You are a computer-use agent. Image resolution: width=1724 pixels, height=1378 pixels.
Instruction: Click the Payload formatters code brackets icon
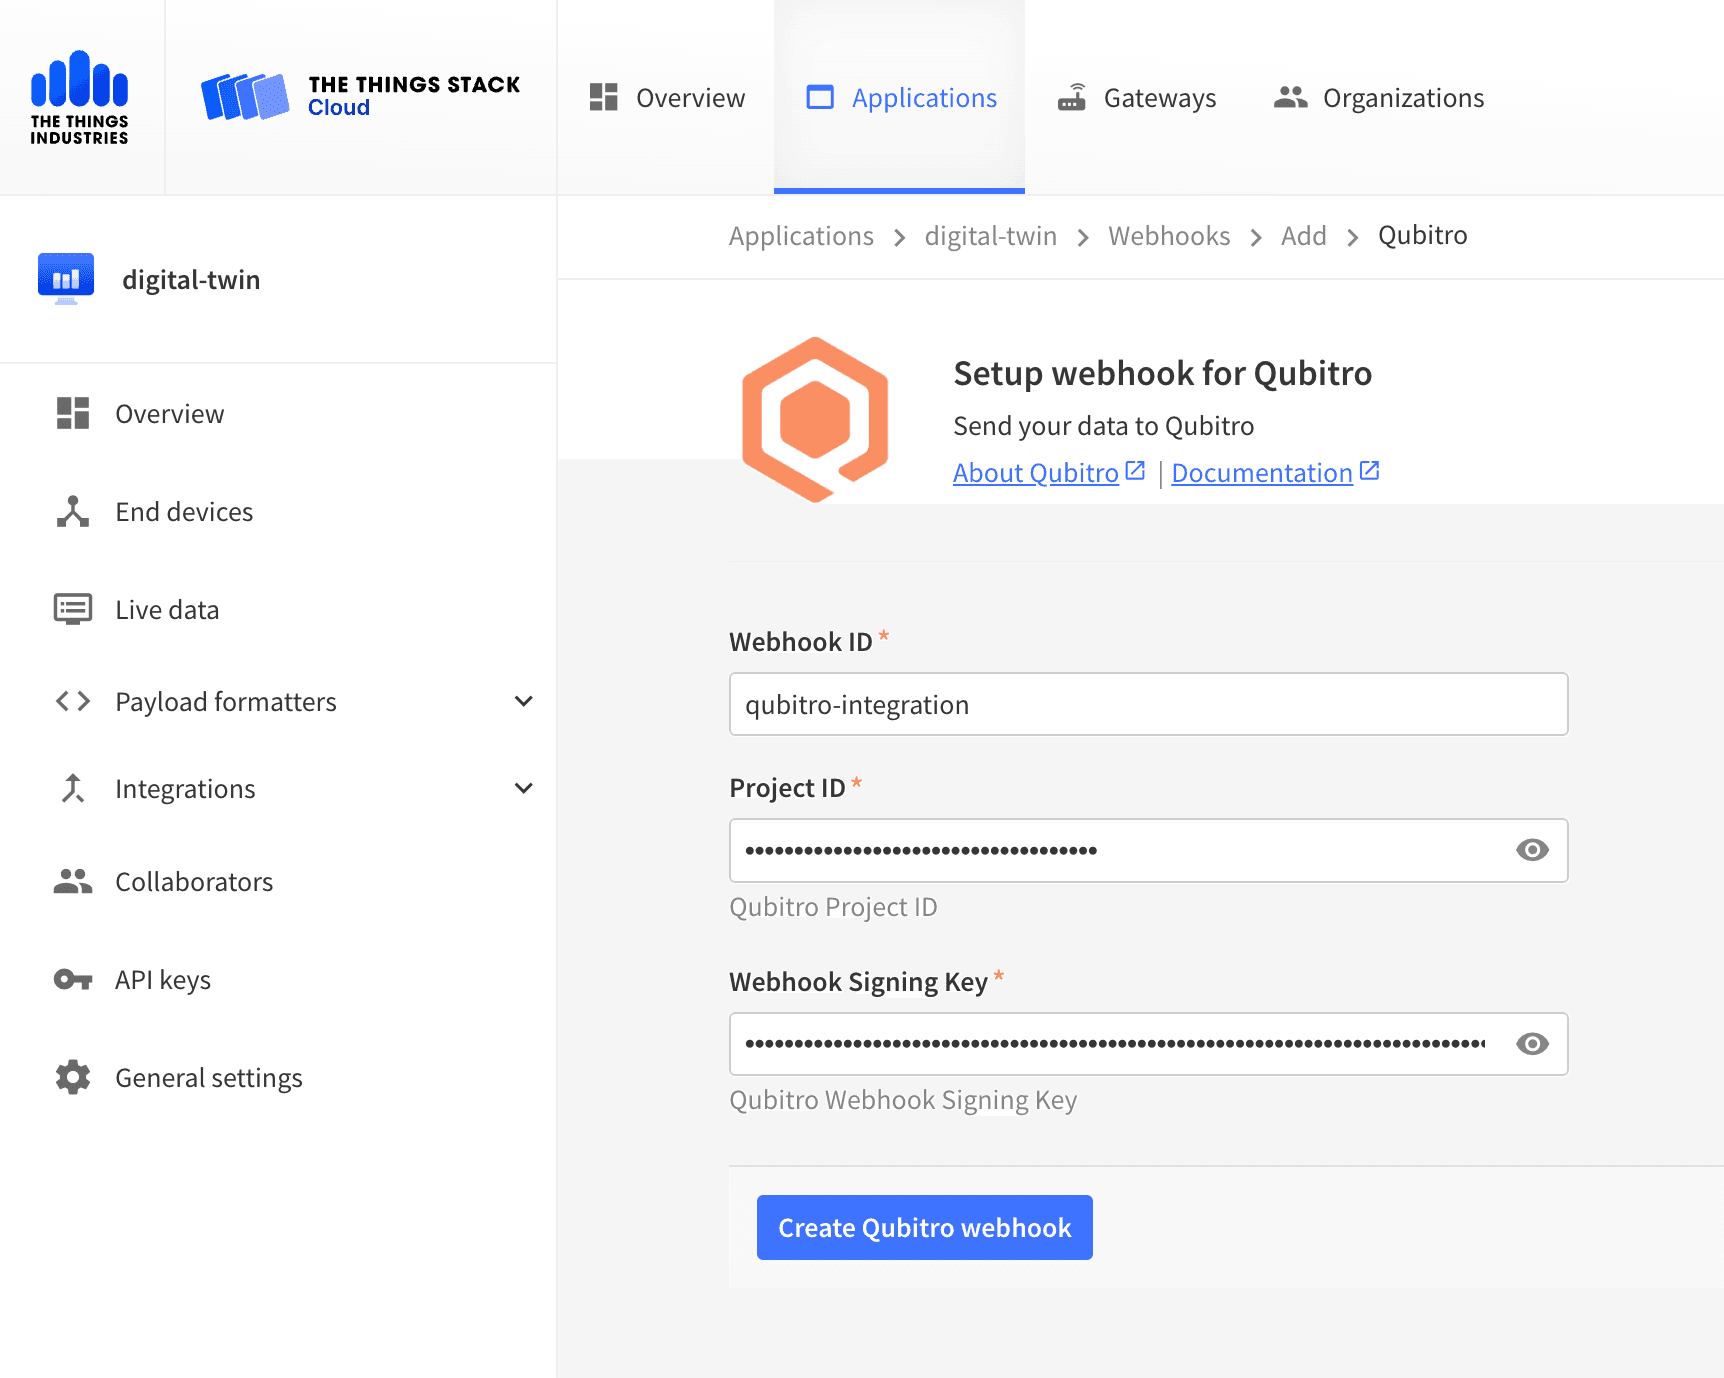pyautogui.click(x=73, y=701)
